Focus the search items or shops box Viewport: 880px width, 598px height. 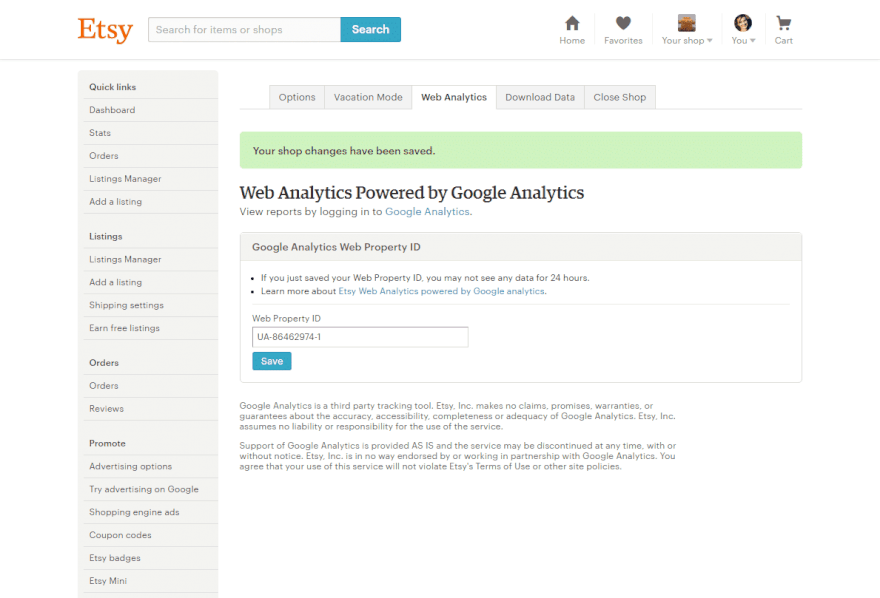point(244,30)
